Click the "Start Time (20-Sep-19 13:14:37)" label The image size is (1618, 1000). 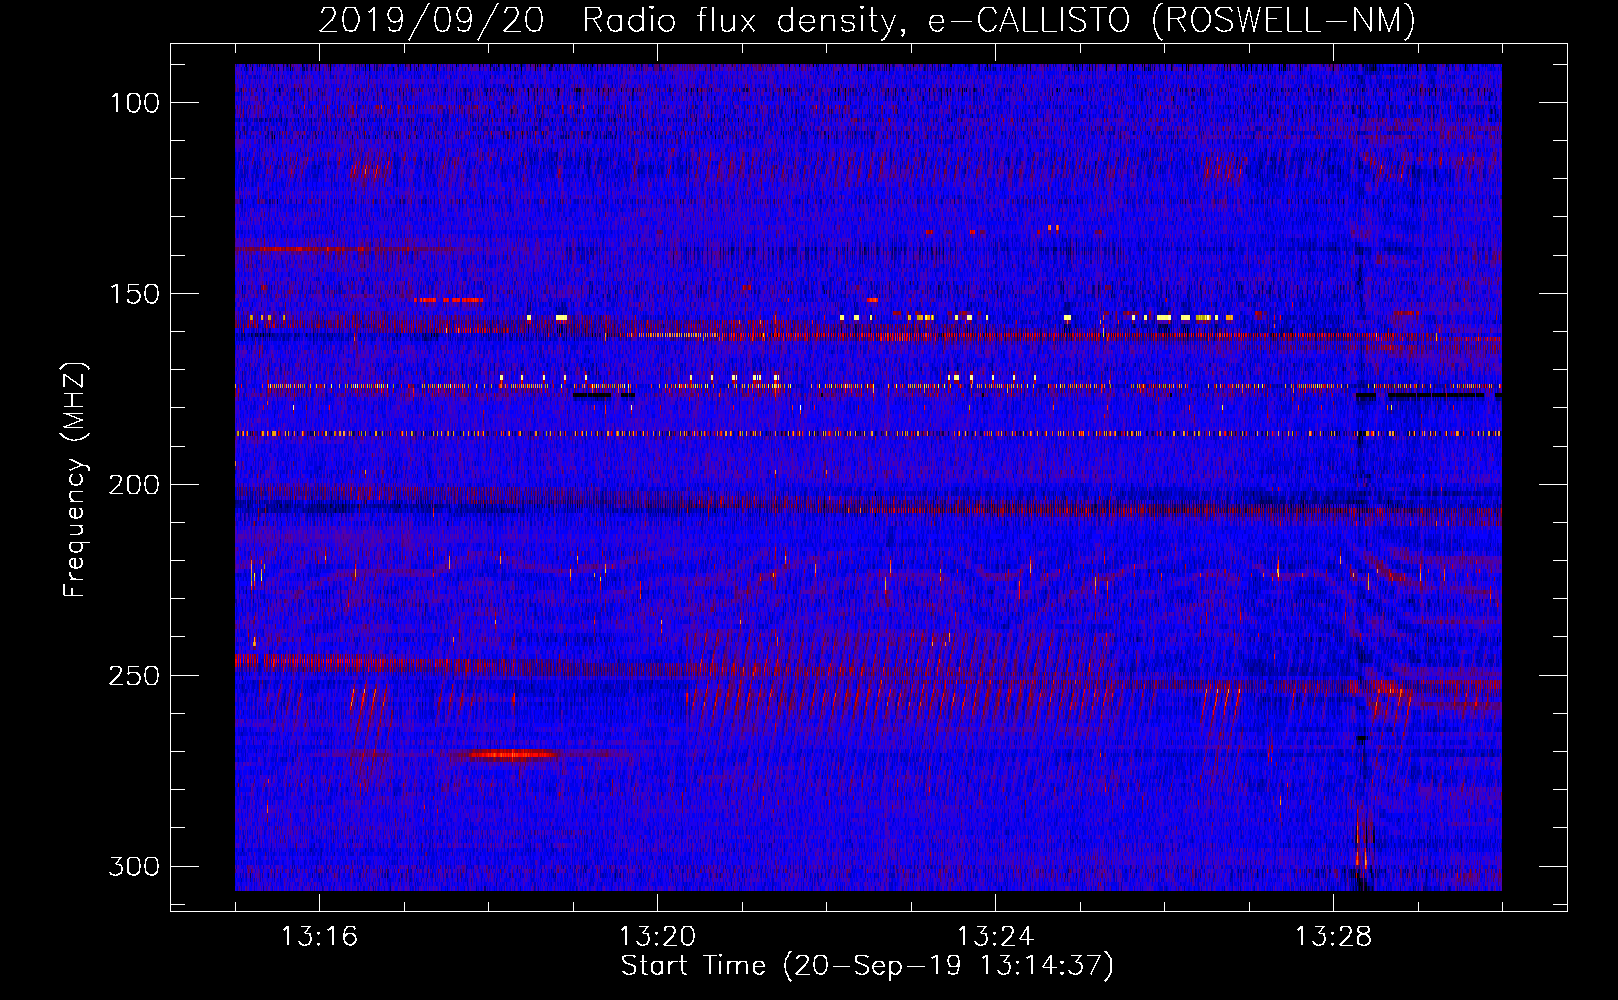pos(867,966)
